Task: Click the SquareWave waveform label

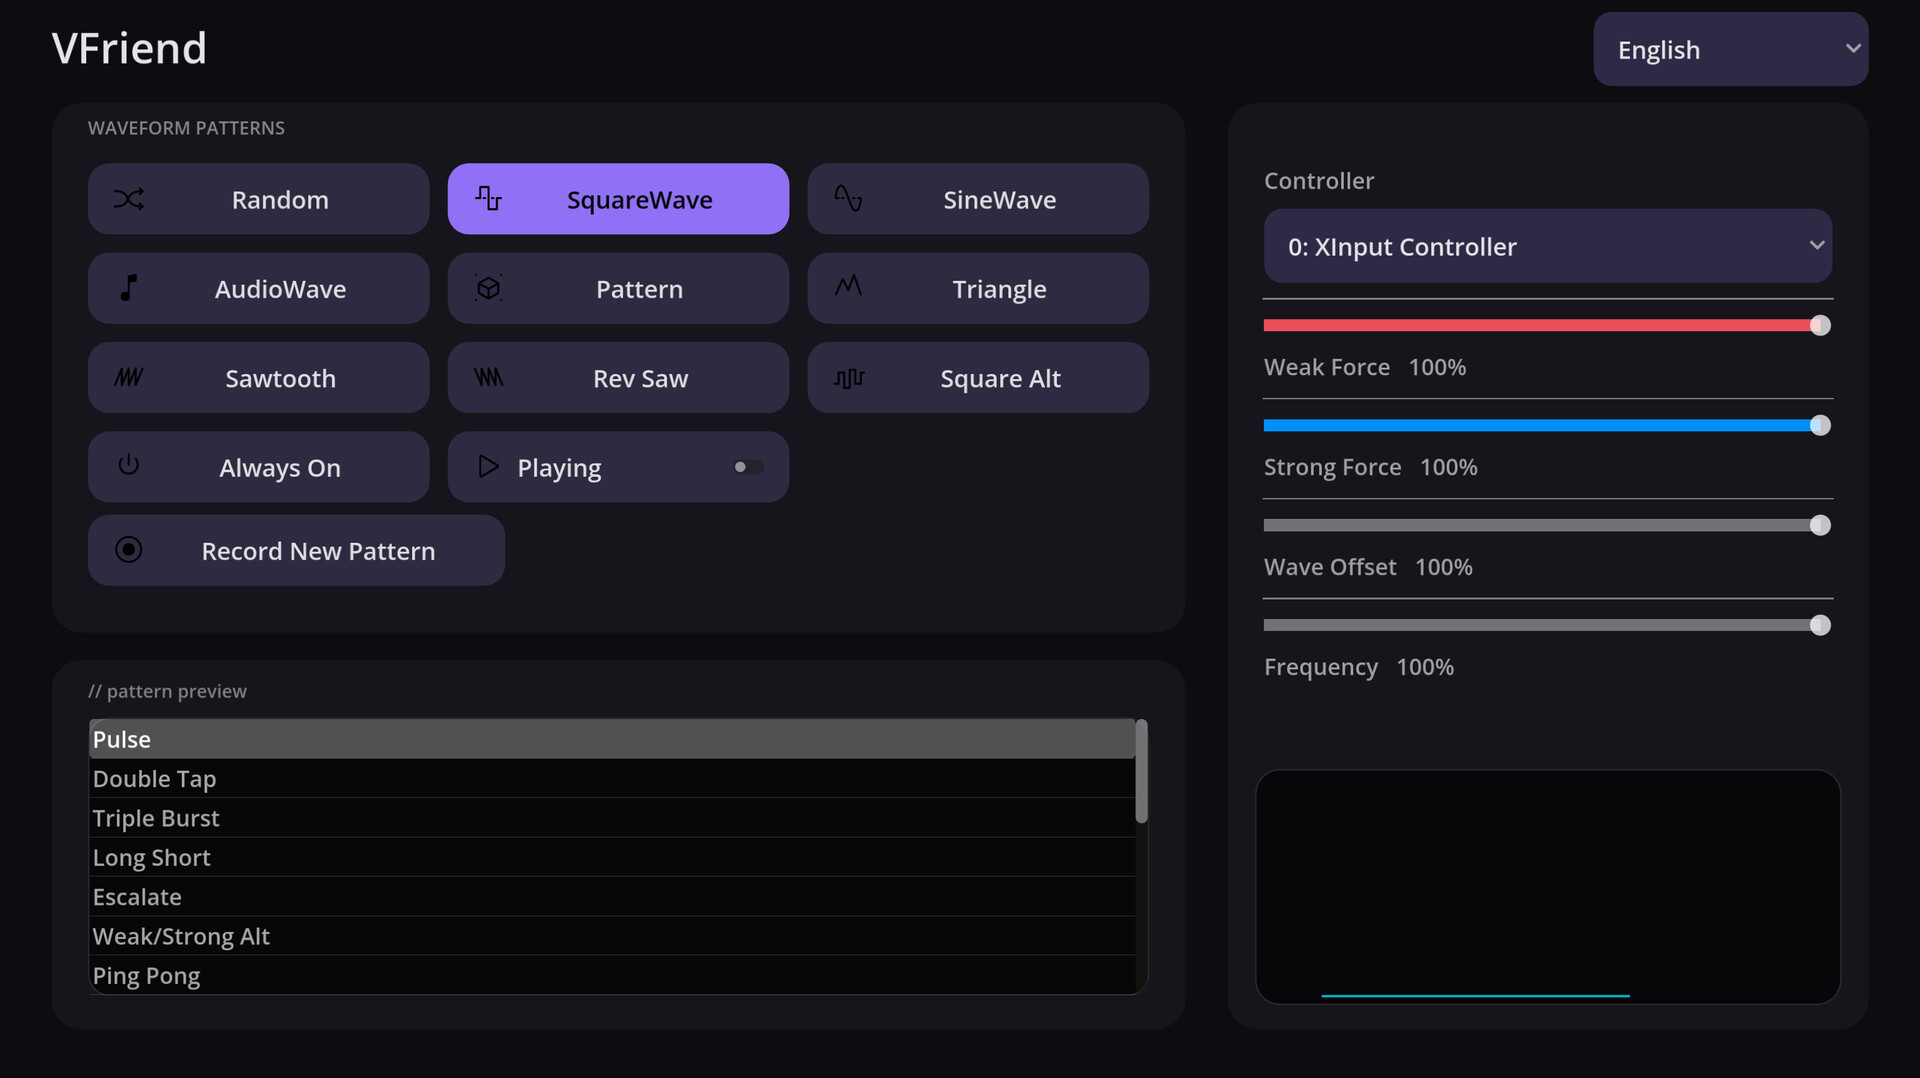Action: tap(639, 200)
